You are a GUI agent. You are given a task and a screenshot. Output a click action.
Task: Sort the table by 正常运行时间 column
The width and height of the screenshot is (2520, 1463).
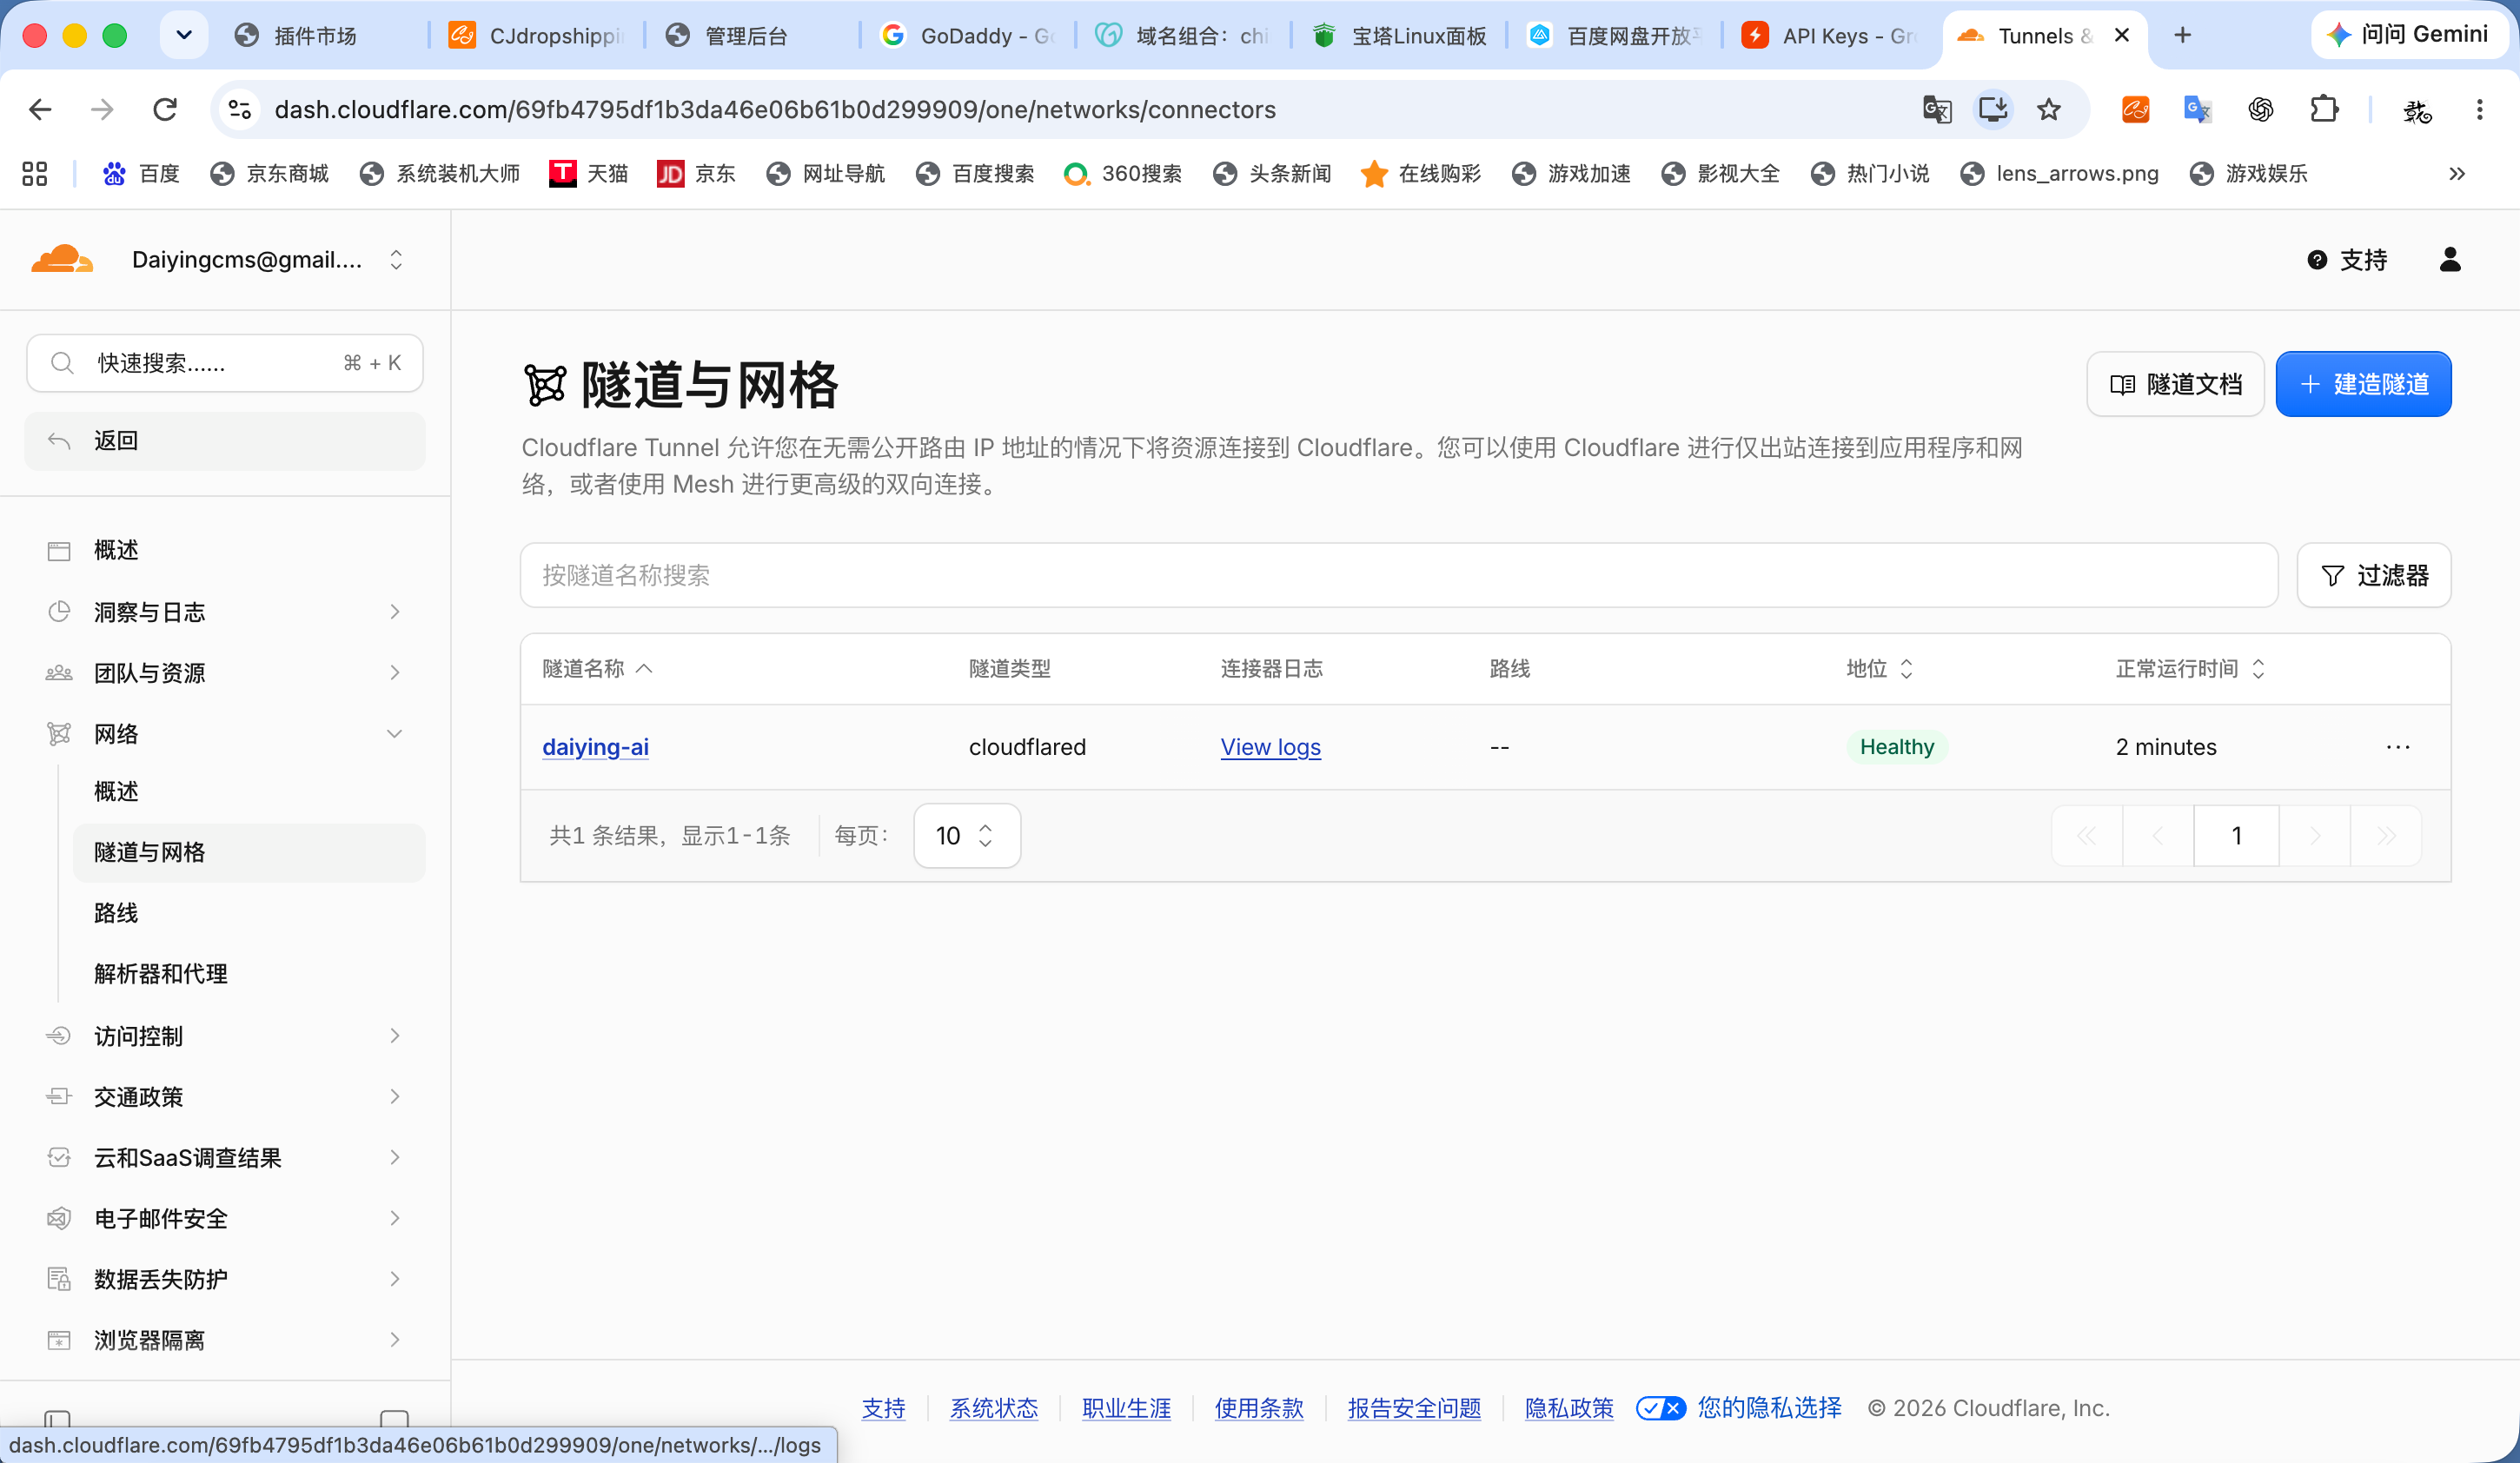pos(2189,669)
